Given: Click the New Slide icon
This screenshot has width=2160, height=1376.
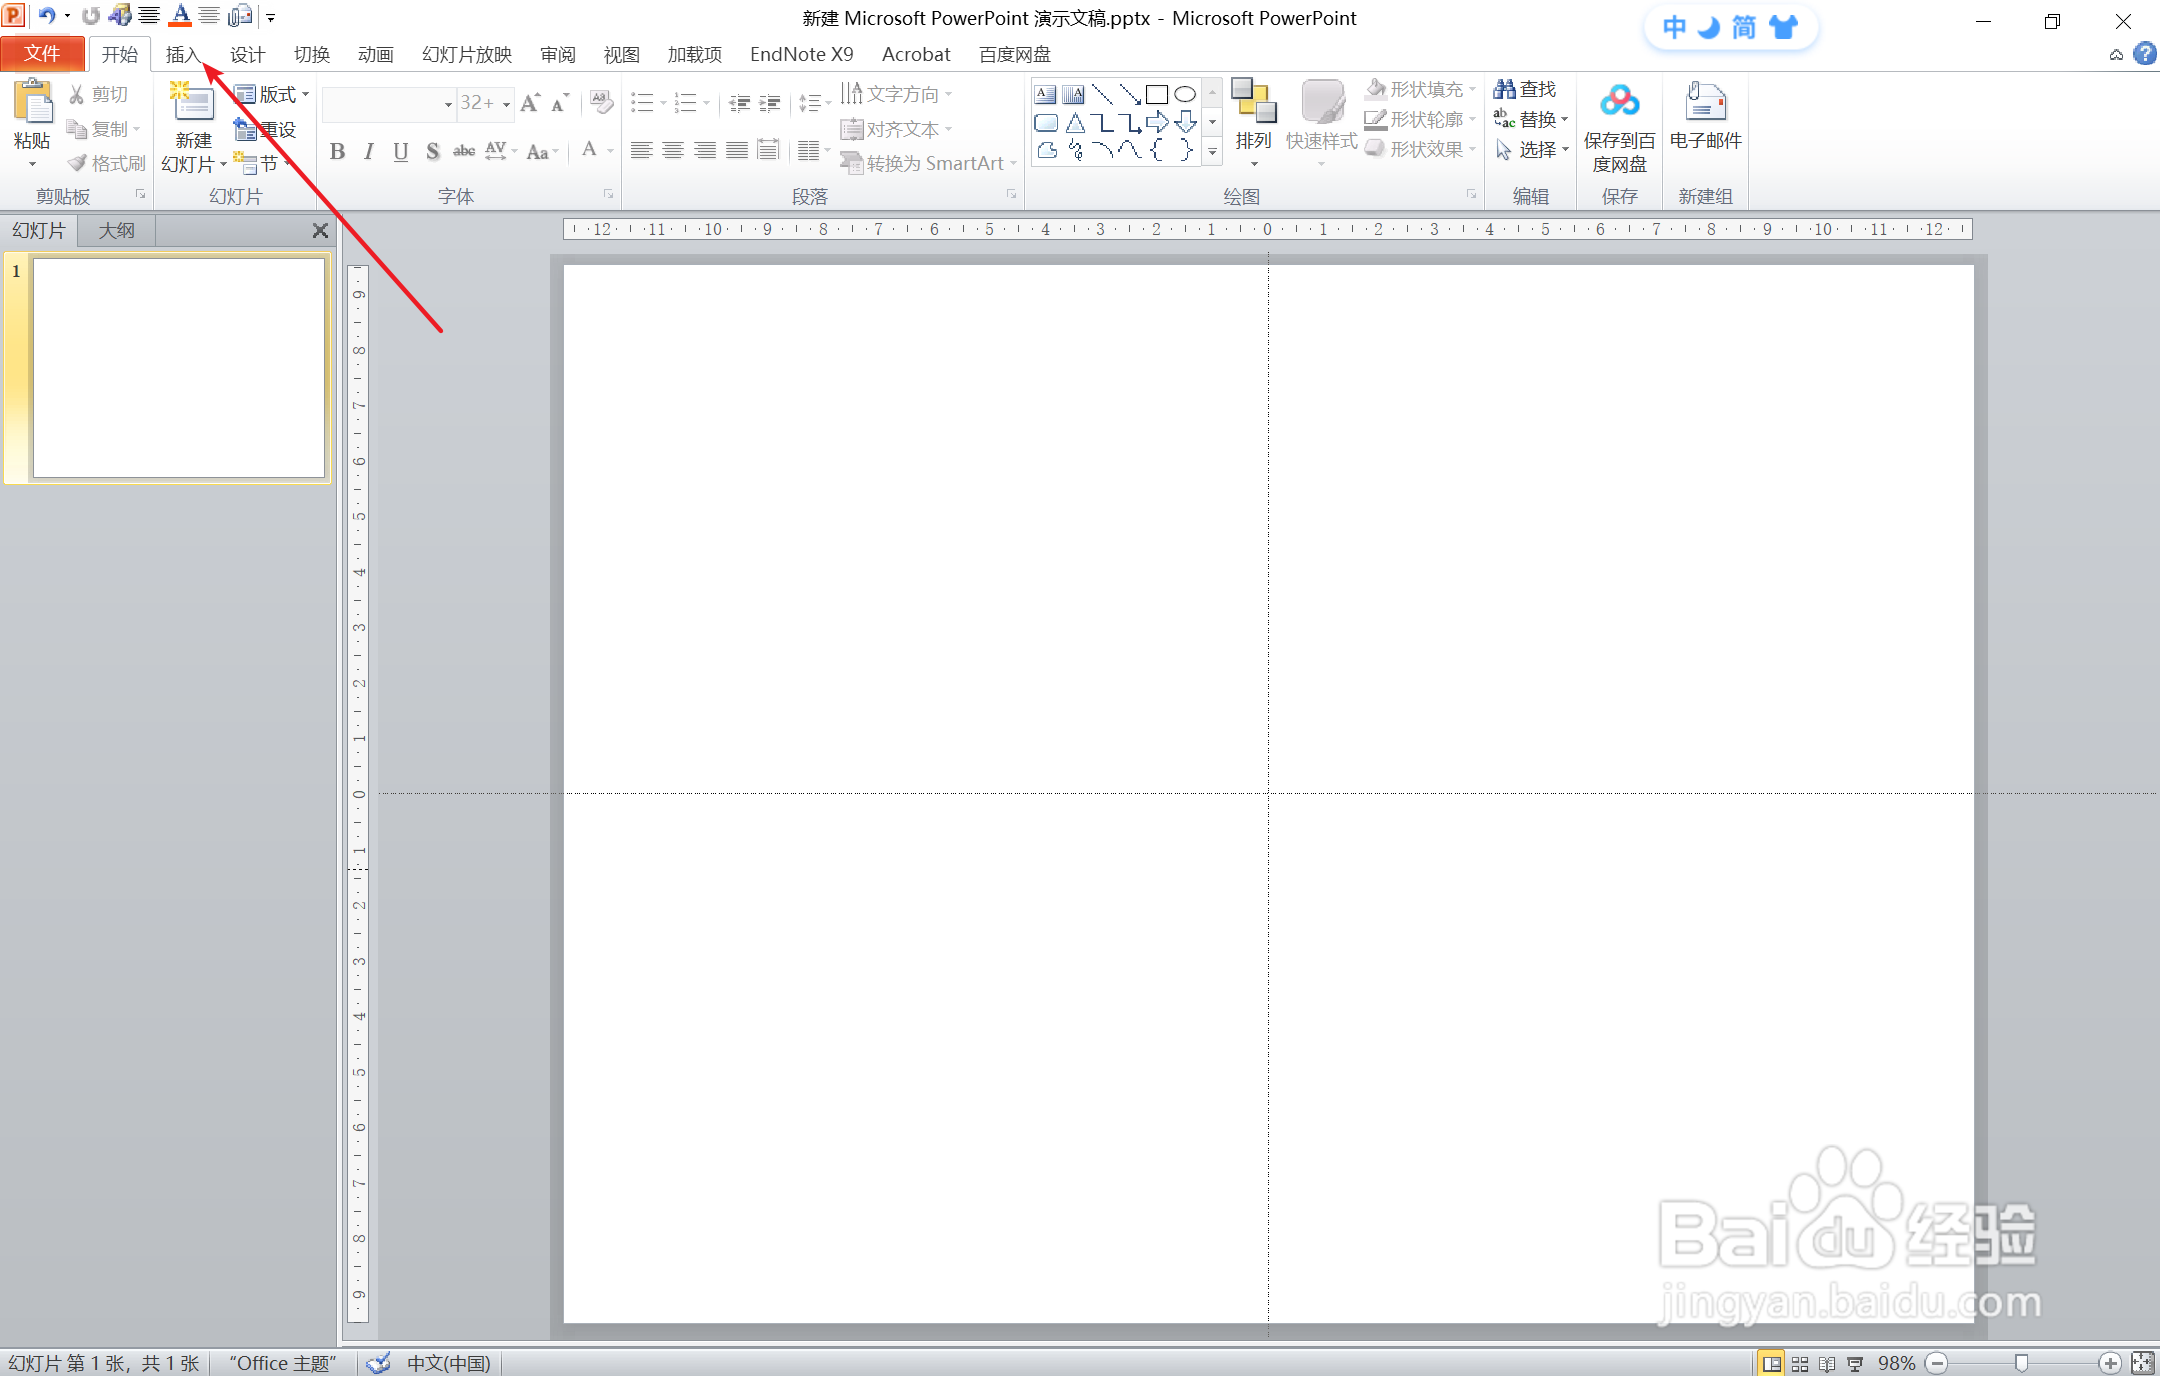Looking at the screenshot, I should tap(193, 103).
